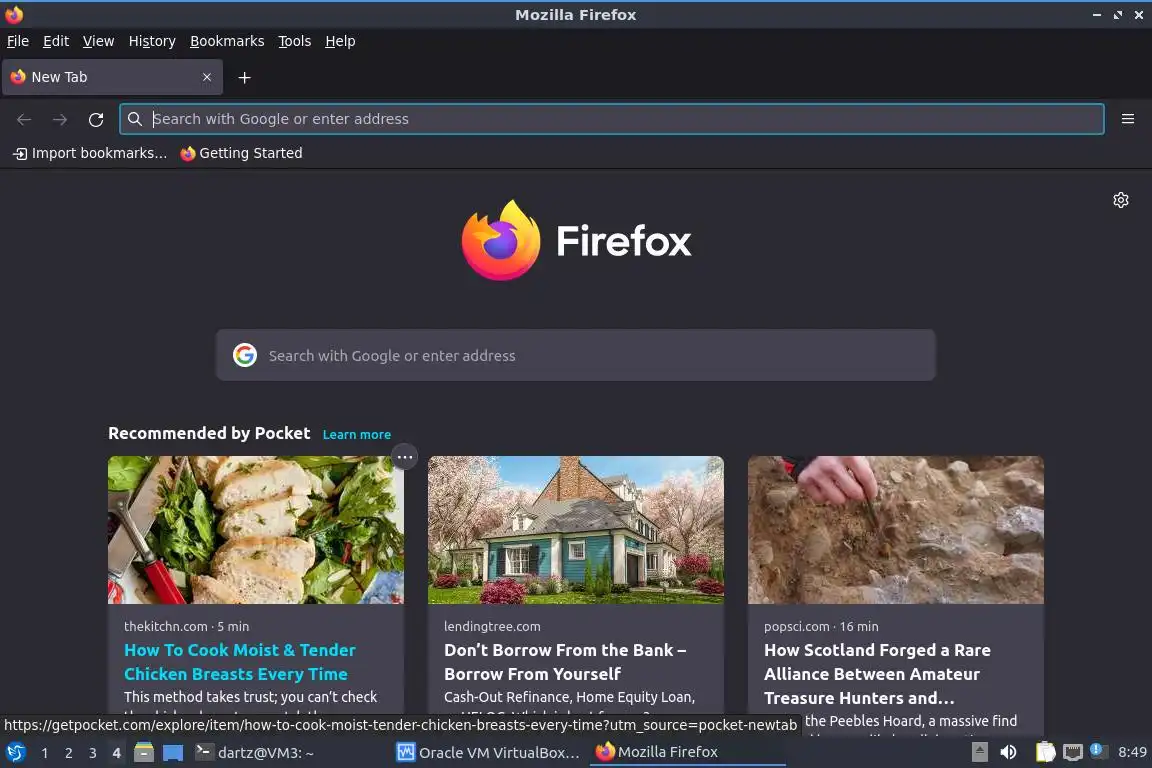The height and width of the screenshot is (768, 1152).
Task: Click popsci.com · 16 min source text
Action: coord(821,626)
